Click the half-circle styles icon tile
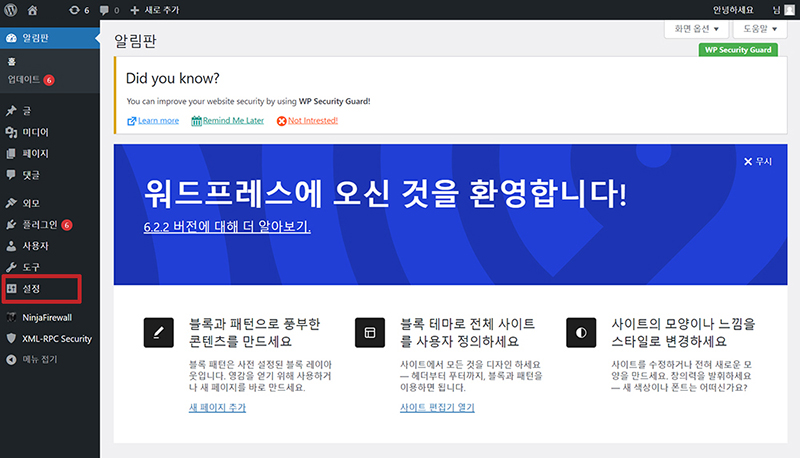This screenshot has height=458, width=800. point(581,333)
